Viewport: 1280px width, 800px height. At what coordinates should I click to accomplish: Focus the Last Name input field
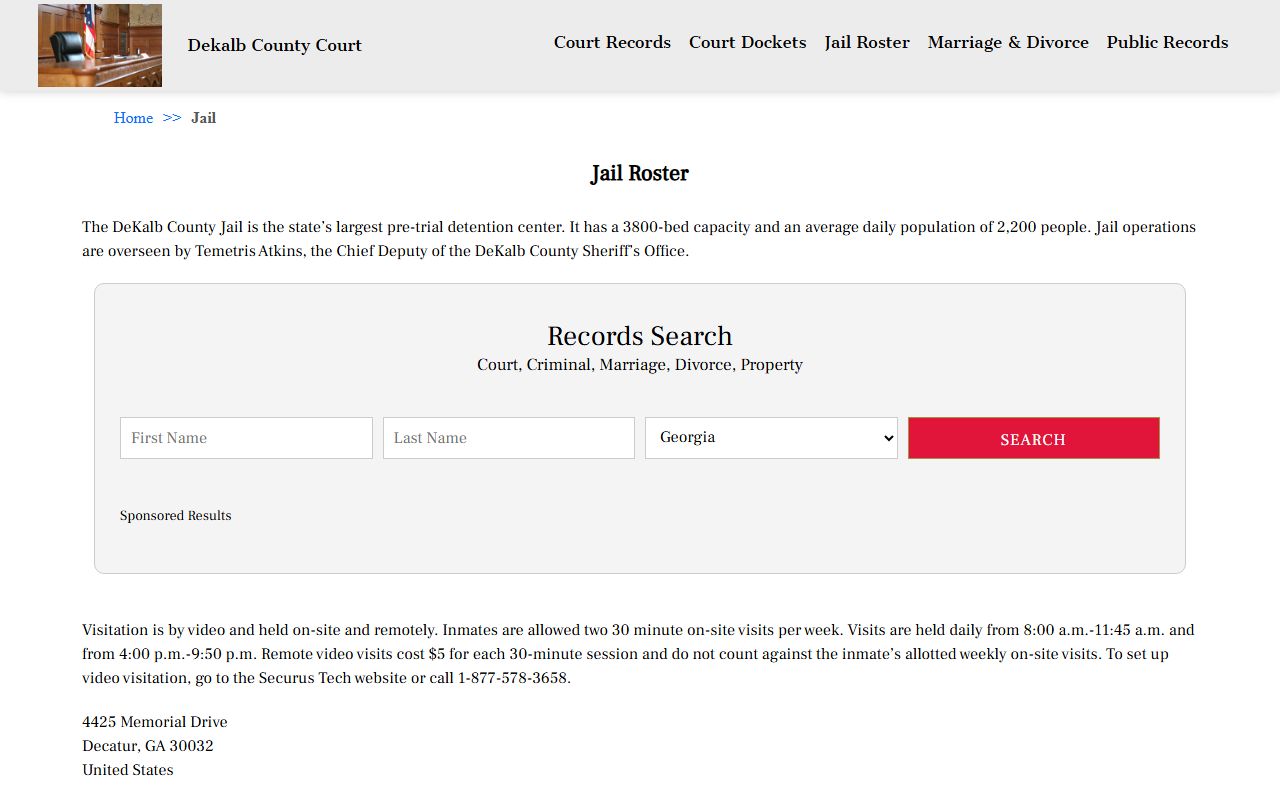coord(509,438)
